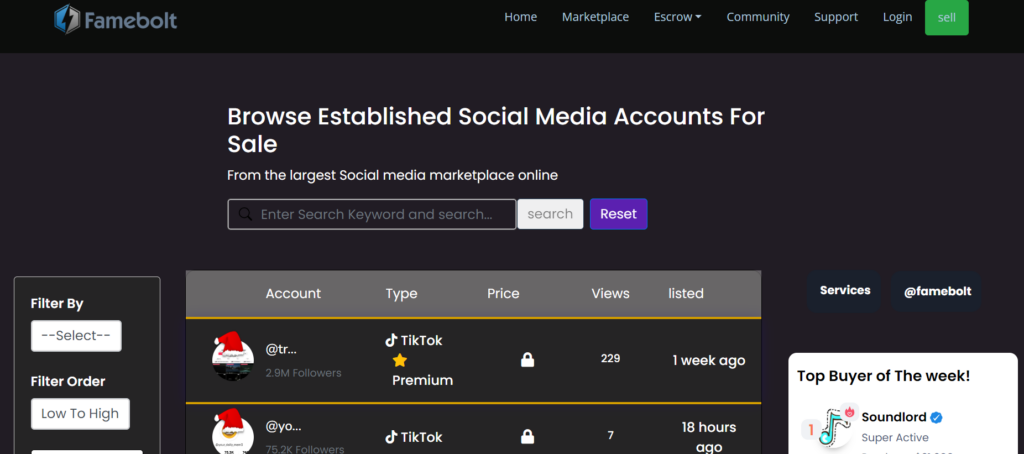Click the TikTok icon in @yo... row

391,437
